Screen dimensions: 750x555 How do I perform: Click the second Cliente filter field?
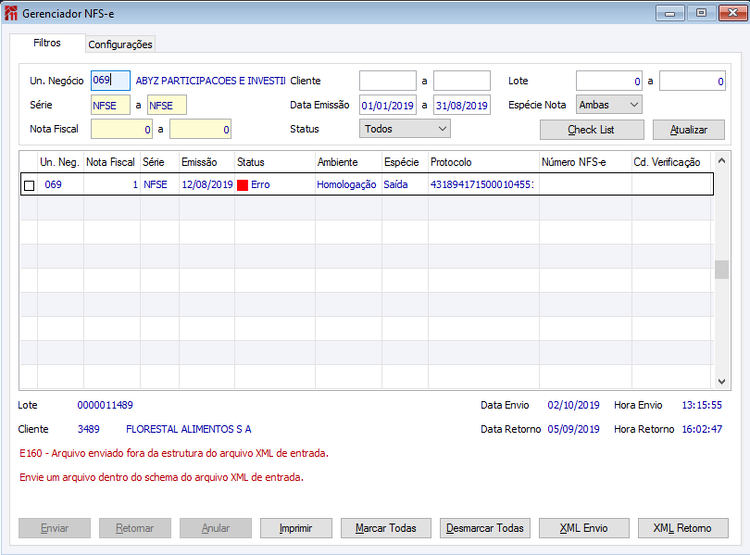(462, 80)
